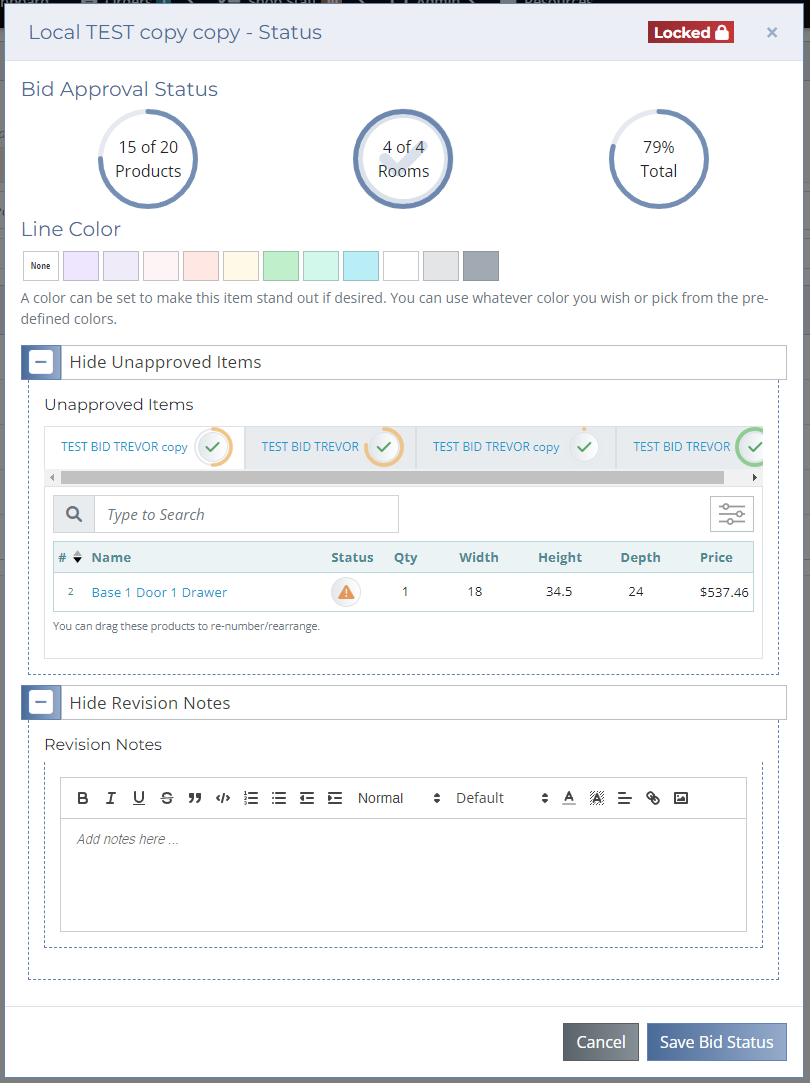Switch to the second TEST BID TREVOR tab
This screenshot has height=1083, width=810.
pos(310,447)
